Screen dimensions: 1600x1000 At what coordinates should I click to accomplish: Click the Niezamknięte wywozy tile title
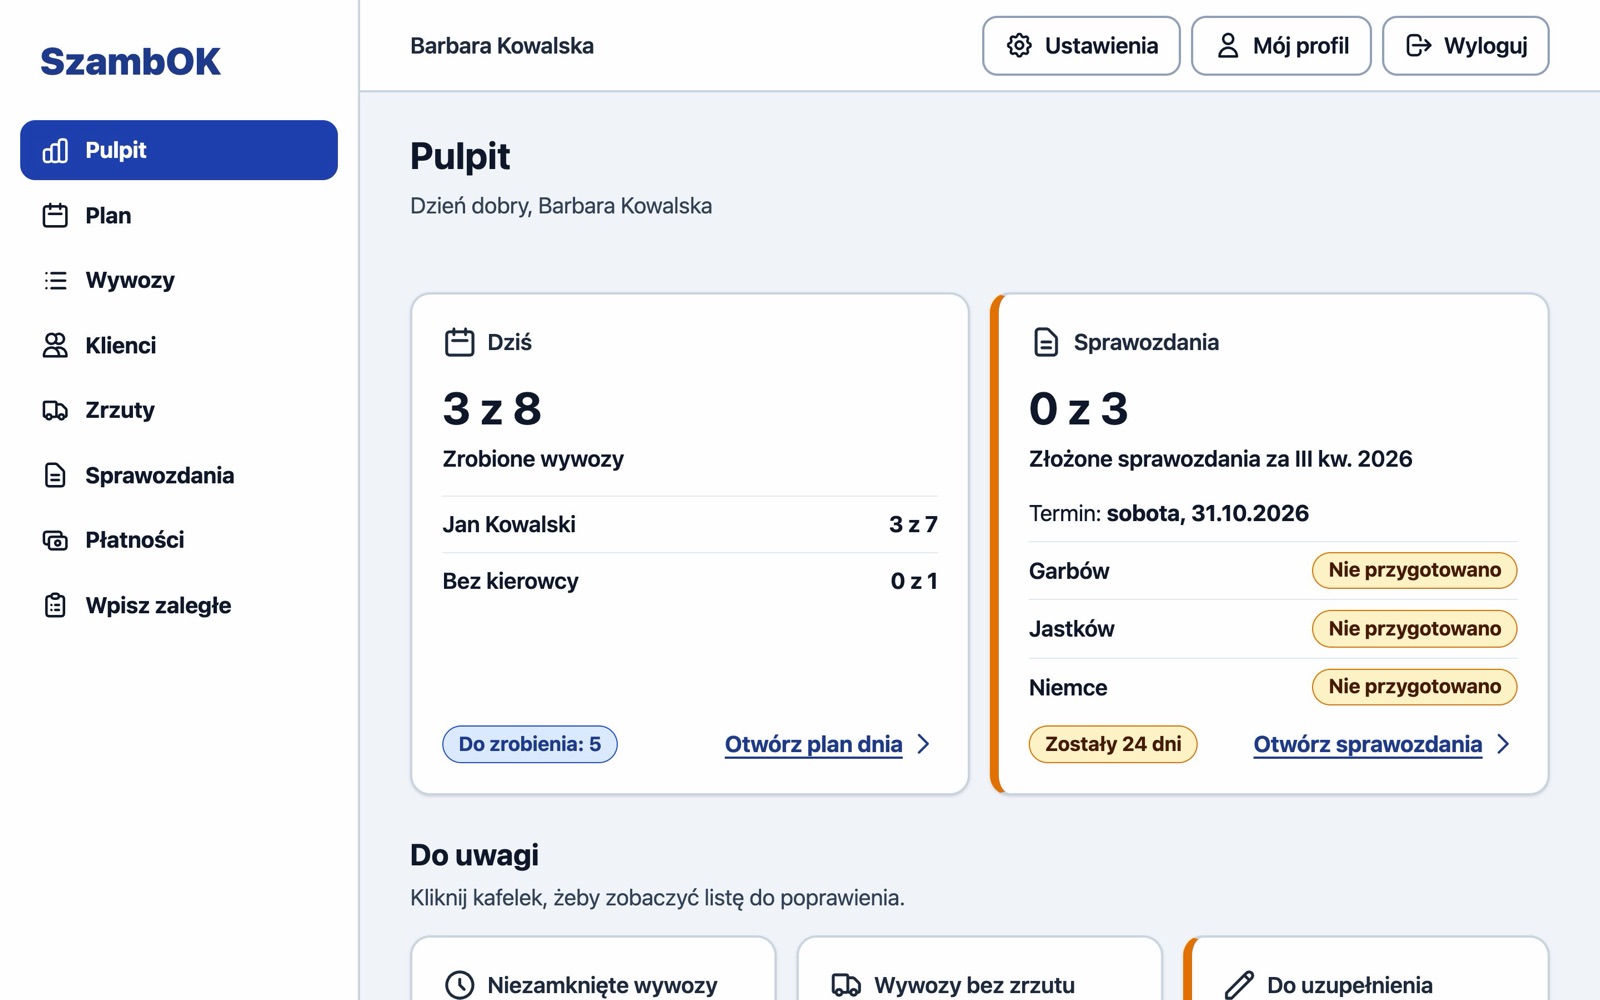[602, 985]
